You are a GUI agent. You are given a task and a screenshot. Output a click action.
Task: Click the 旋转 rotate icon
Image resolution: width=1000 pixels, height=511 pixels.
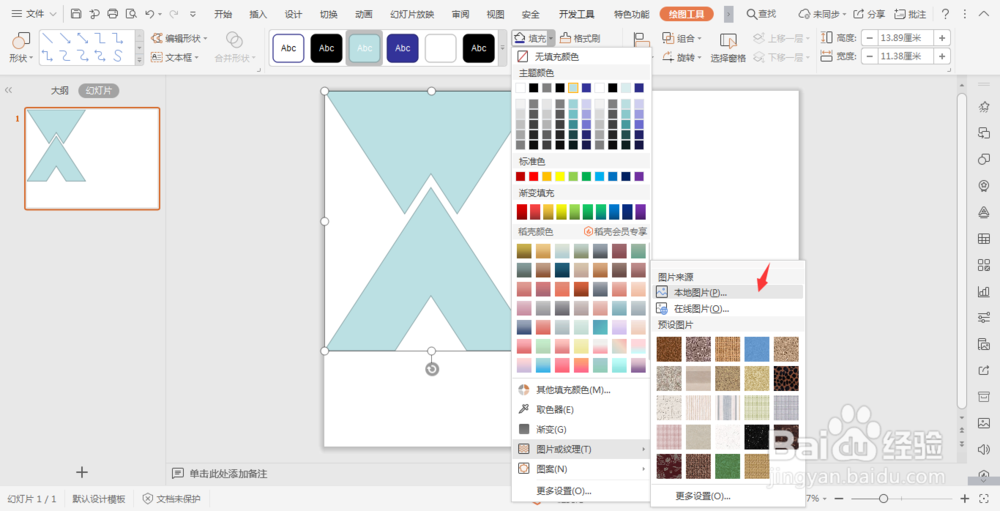668,57
